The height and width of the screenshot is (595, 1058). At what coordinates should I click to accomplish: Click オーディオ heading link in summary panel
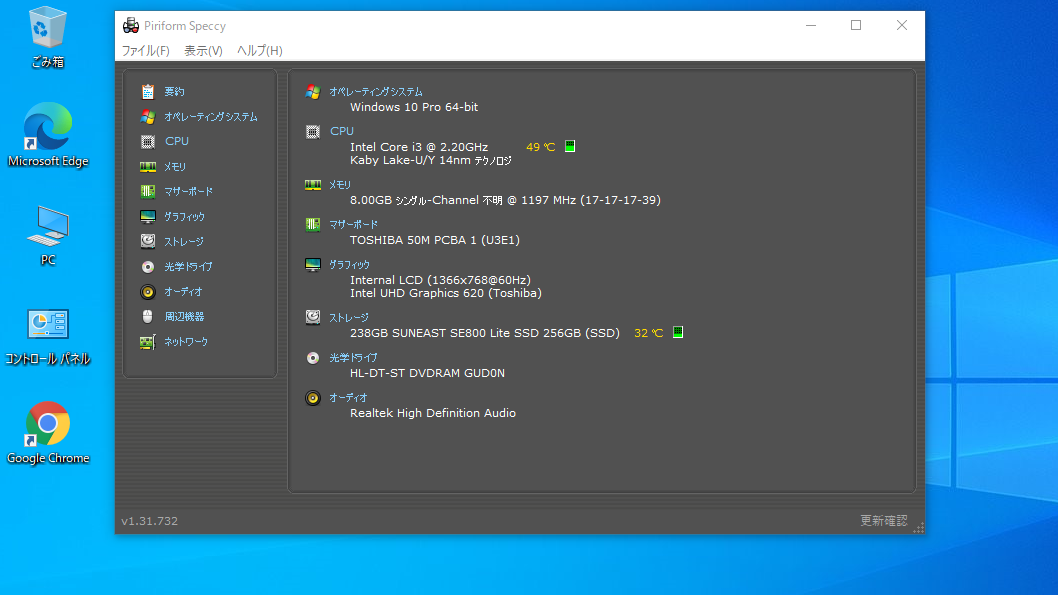pos(348,397)
